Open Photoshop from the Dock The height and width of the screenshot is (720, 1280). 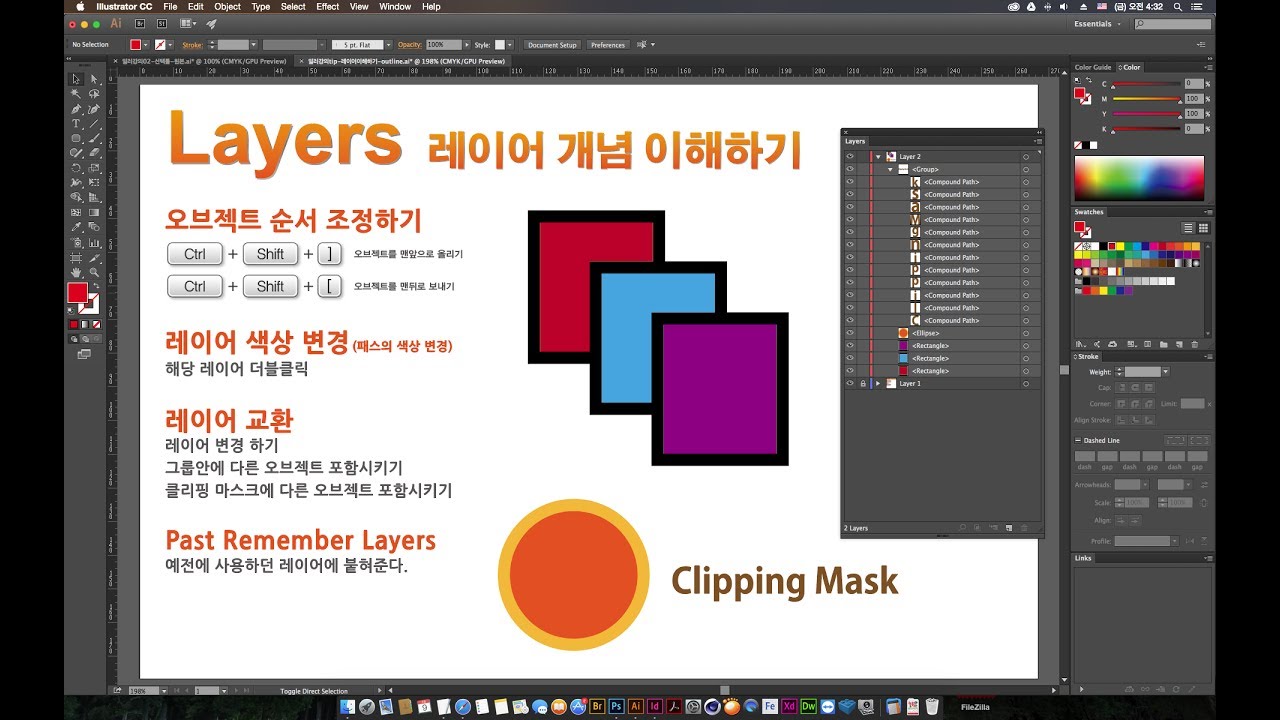[x=617, y=706]
